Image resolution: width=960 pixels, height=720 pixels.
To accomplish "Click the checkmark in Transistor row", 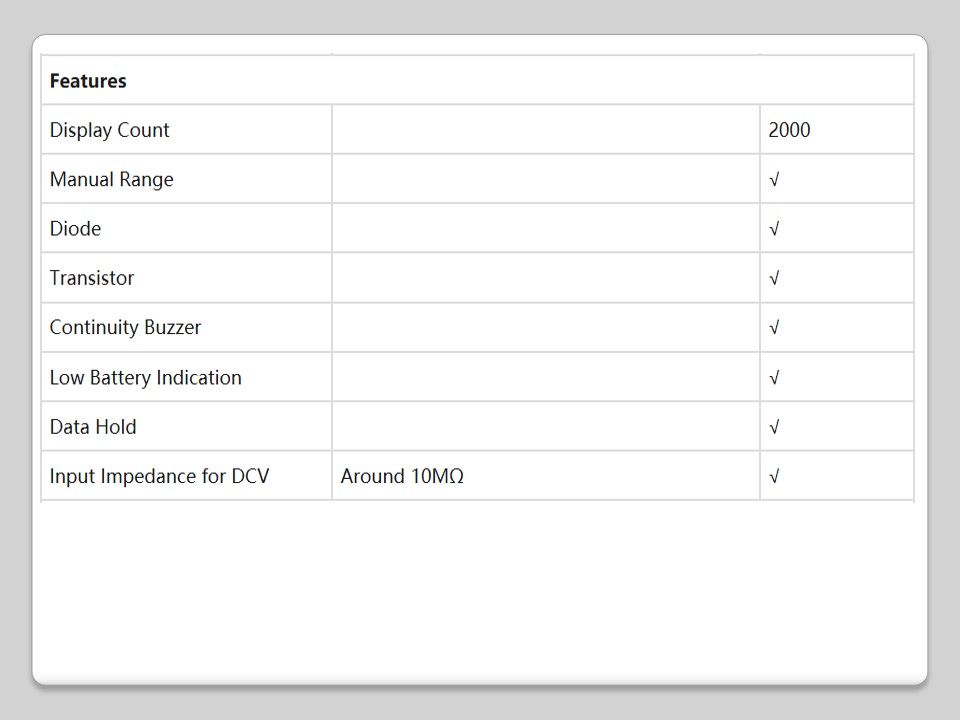I will click(774, 278).
